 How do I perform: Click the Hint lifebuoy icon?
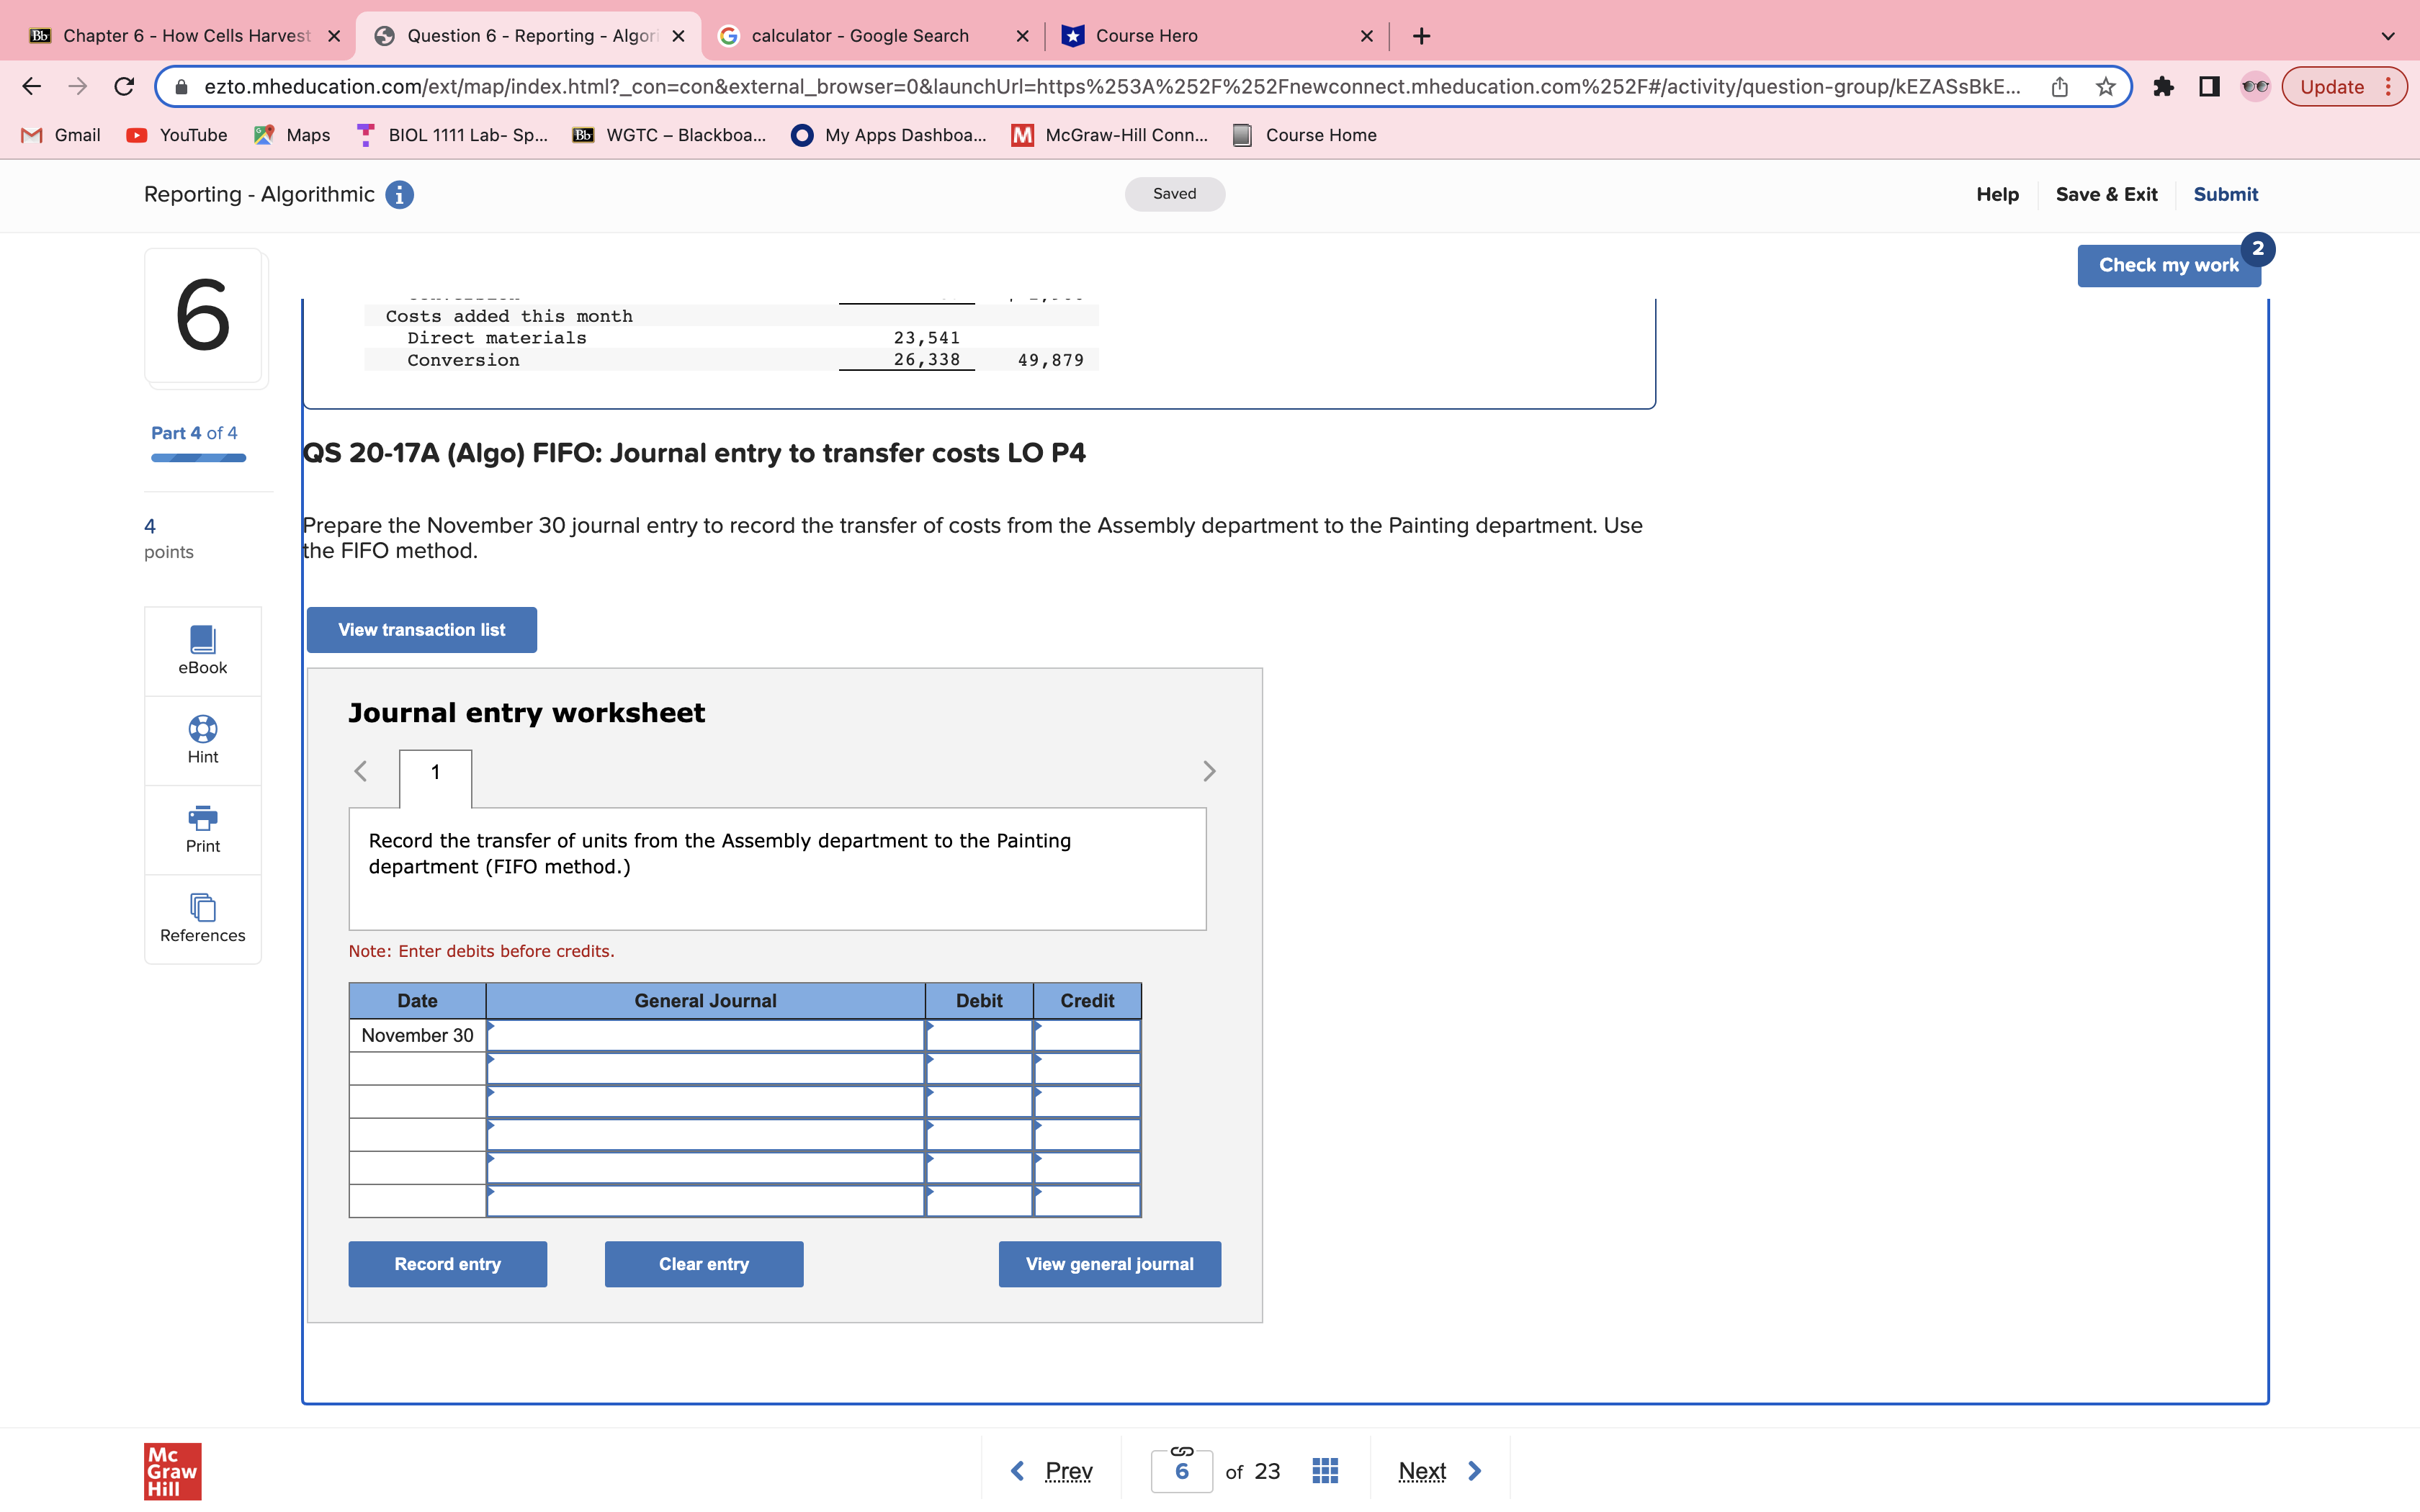202,729
